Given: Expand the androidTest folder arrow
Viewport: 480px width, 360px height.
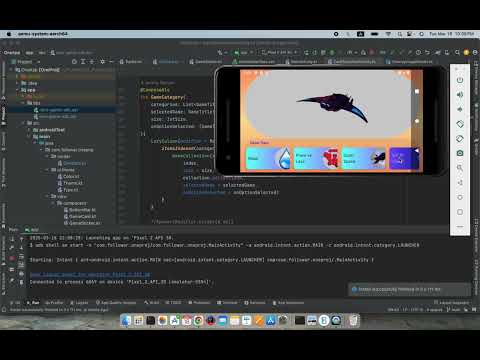Looking at the screenshot, I should (30, 130).
